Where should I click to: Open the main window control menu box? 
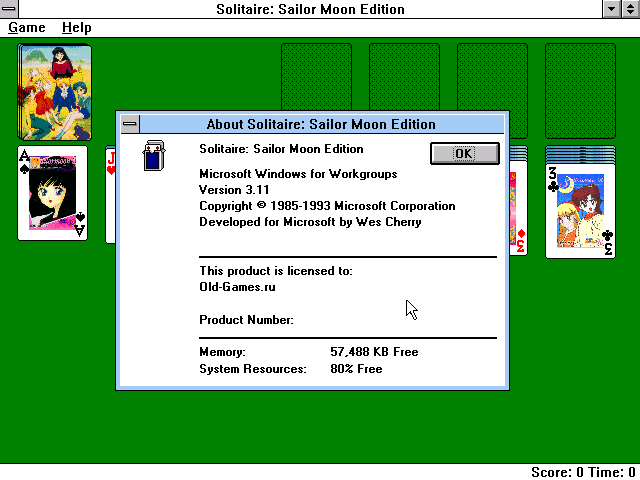click(x=9, y=9)
